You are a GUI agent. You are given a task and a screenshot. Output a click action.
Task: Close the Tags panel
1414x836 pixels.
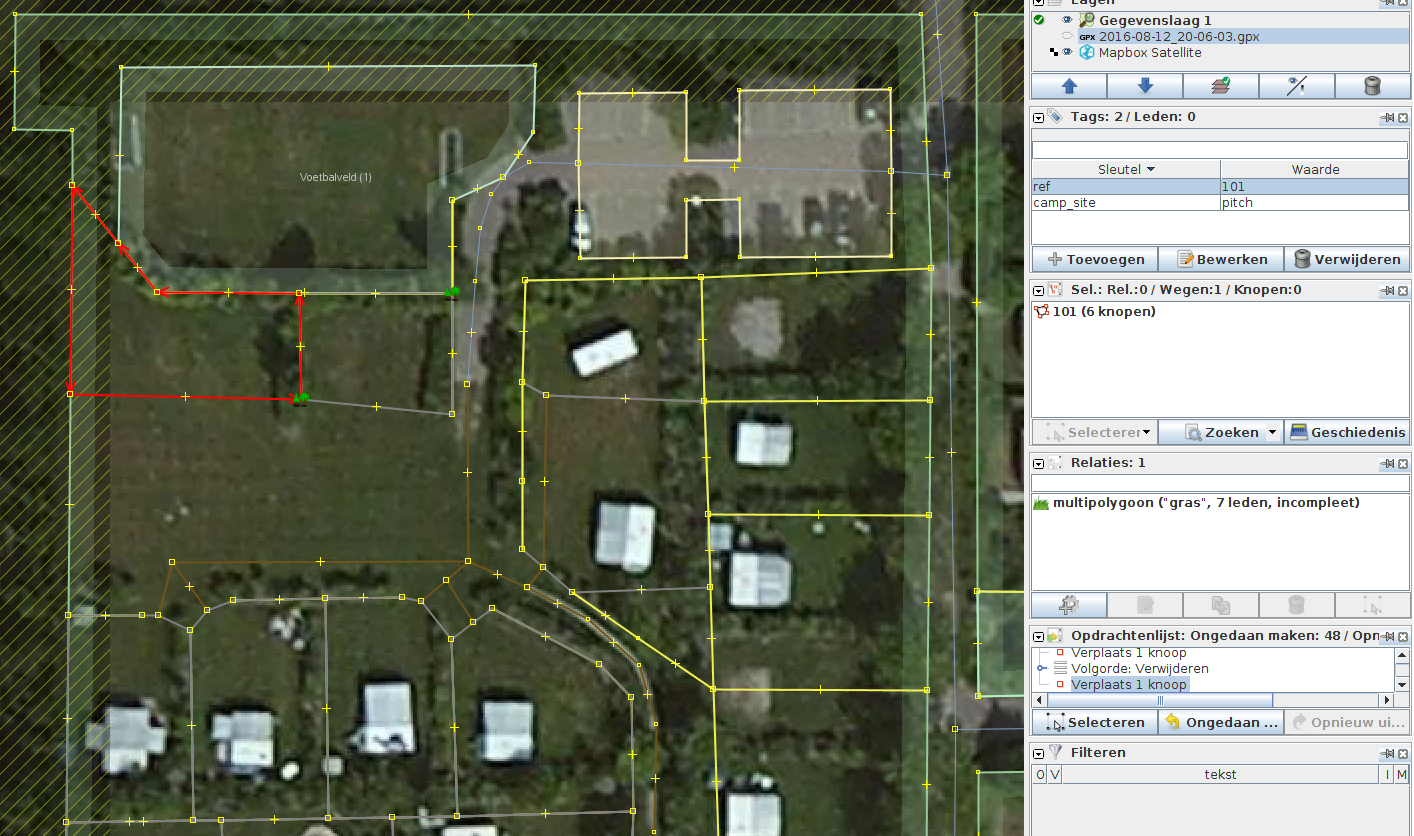tap(1403, 117)
